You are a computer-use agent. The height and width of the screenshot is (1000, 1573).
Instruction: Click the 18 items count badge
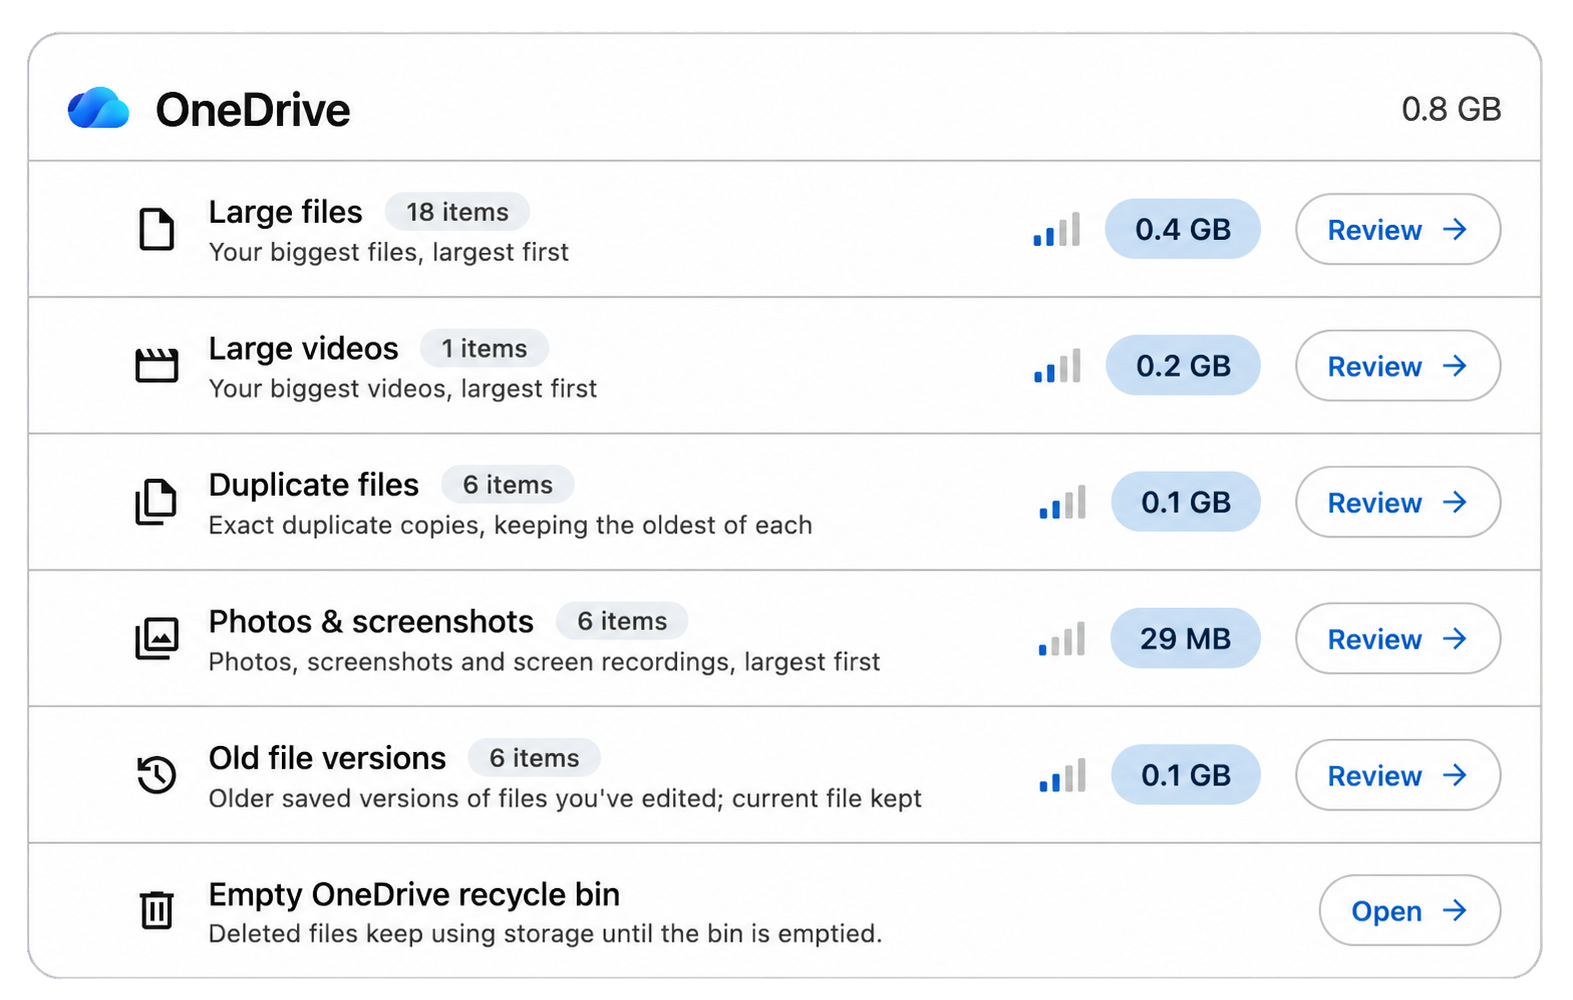[x=457, y=212]
